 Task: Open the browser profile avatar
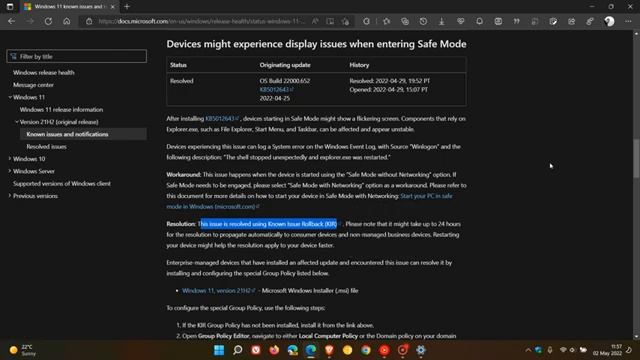pyautogui.click(x=609, y=21)
